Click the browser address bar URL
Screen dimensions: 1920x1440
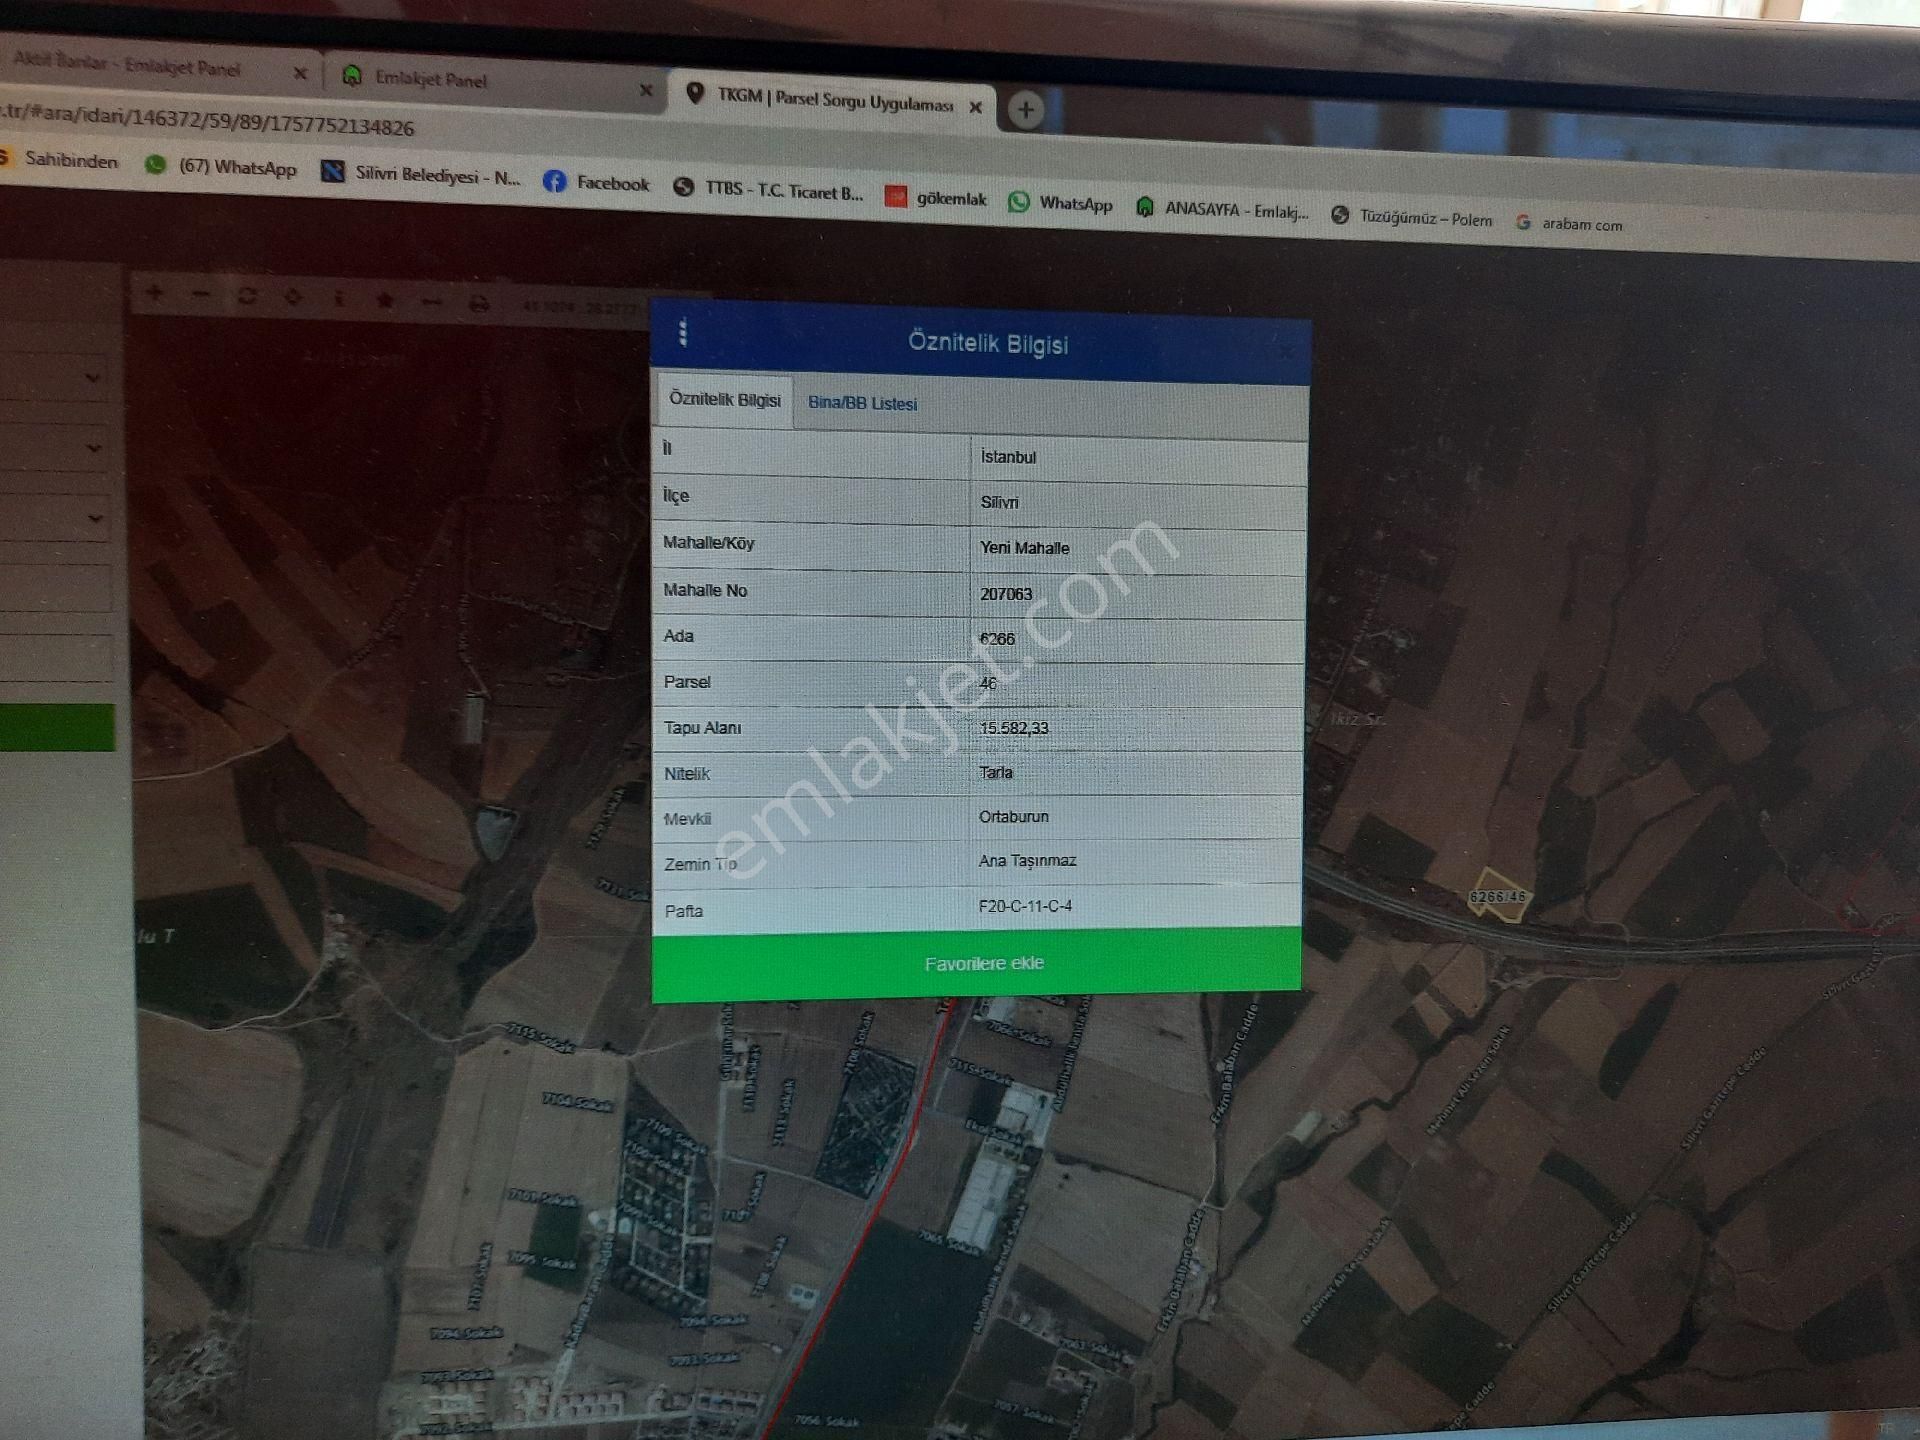210,122
